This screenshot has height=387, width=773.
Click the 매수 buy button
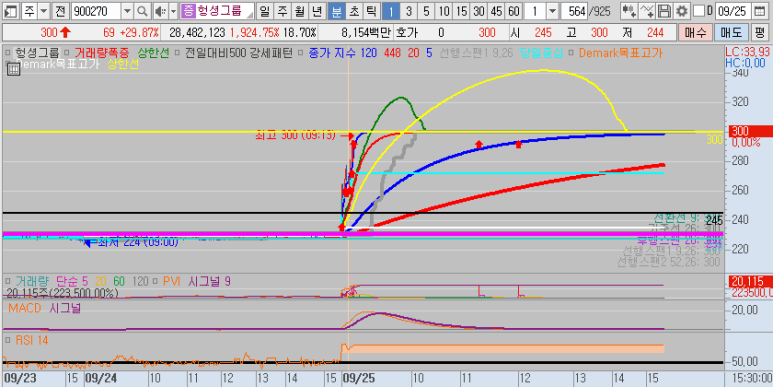[x=695, y=33]
